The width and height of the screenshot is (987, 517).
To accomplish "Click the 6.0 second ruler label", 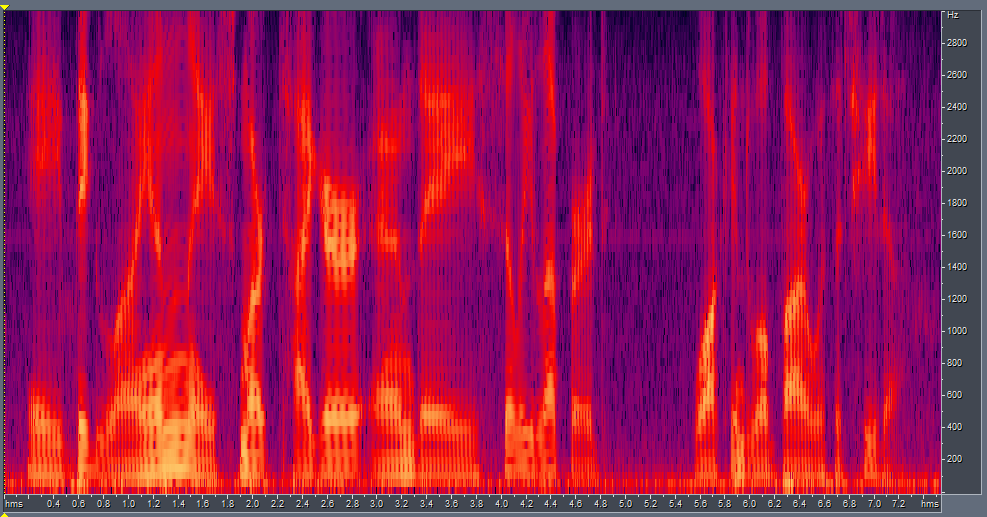I will [x=749, y=504].
